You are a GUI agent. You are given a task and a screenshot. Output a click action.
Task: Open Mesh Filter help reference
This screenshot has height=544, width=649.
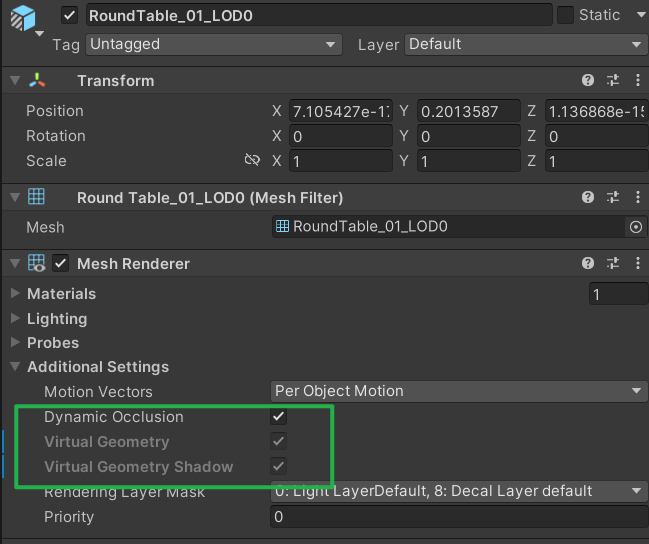point(588,198)
